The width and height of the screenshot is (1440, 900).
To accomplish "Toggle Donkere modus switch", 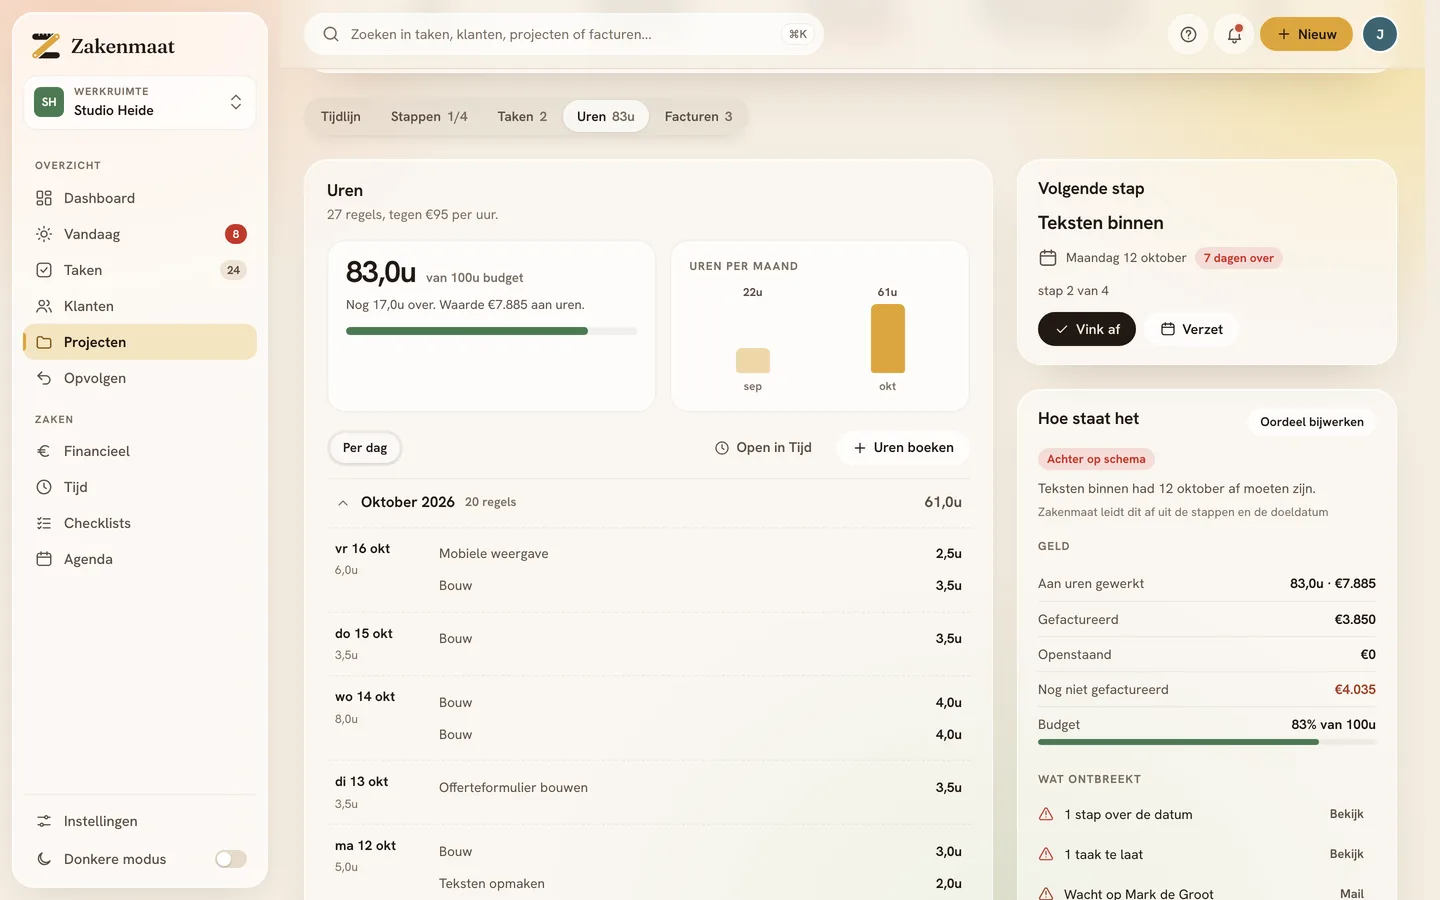I will point(231,859).
